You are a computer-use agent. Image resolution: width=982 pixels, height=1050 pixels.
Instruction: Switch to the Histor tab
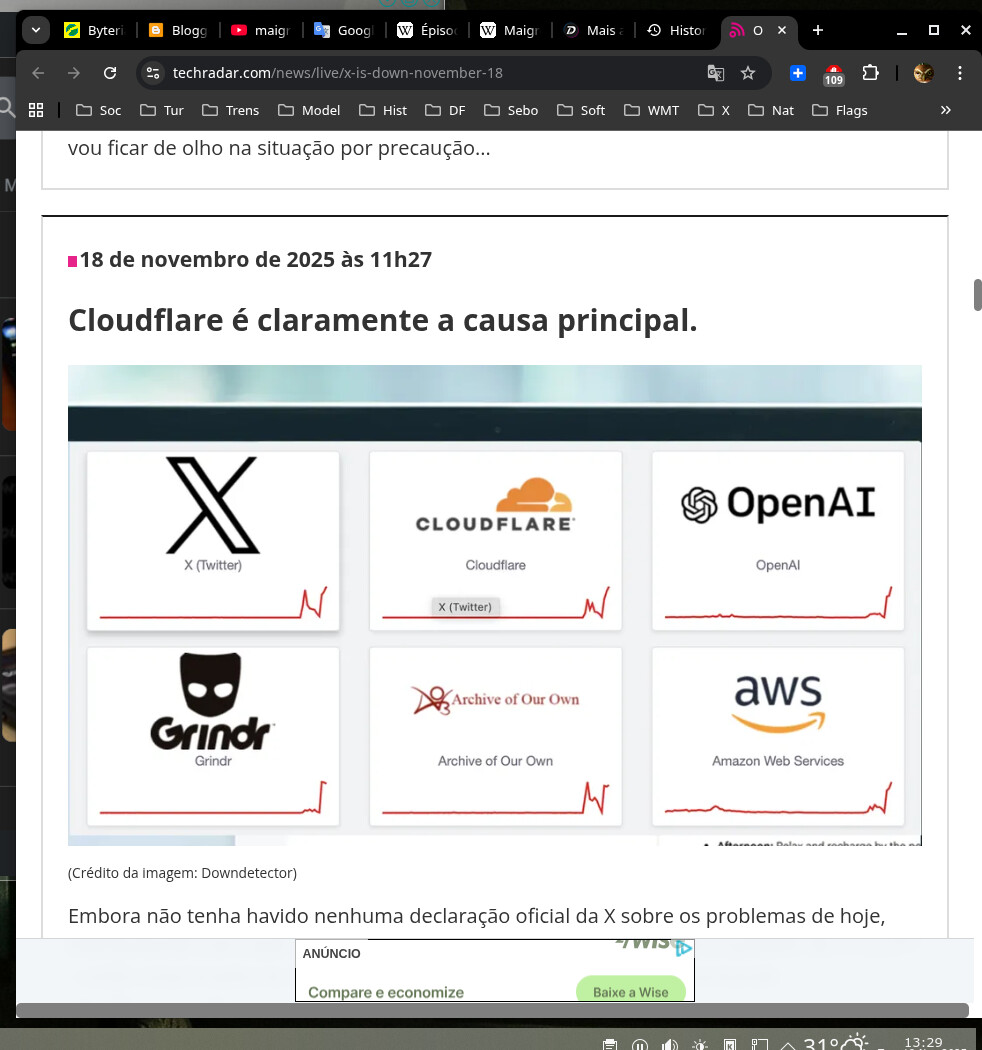(677, 30)
